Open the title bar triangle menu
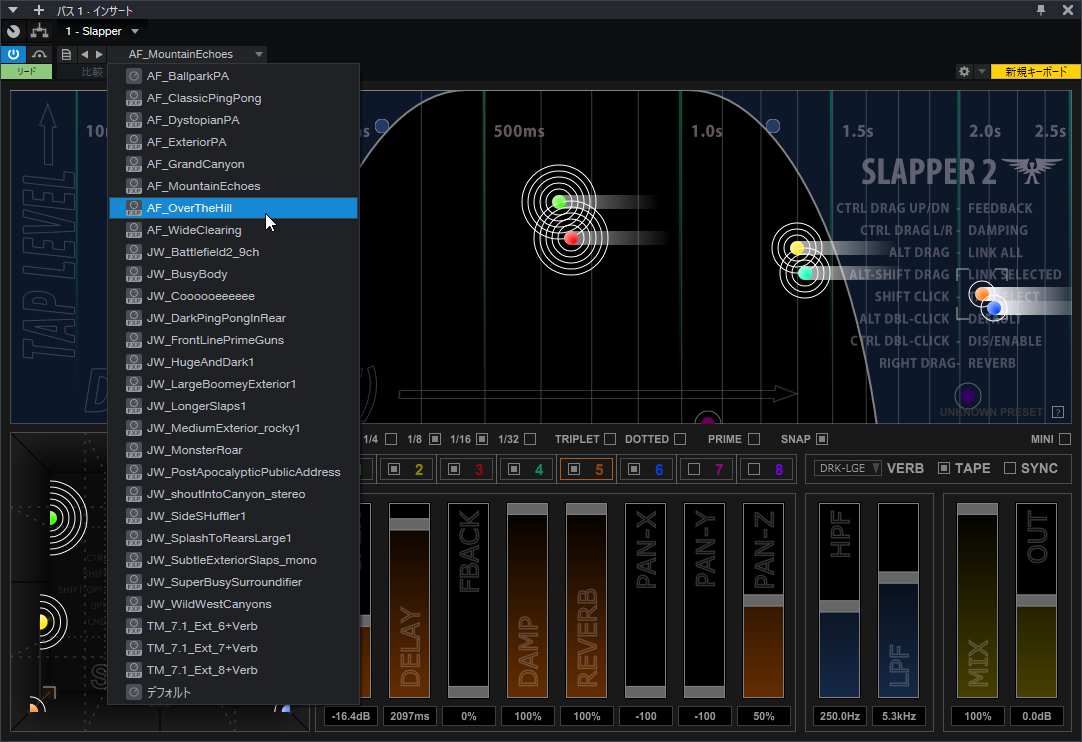 pyautogui.click(x=12, y=10)
